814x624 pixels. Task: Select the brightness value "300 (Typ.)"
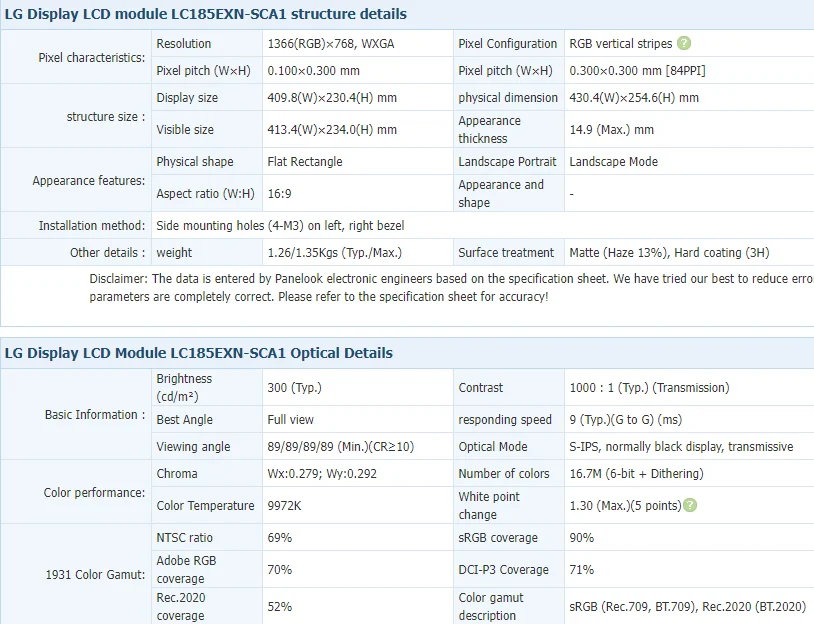pyautogui.click(x=294, y=388)
